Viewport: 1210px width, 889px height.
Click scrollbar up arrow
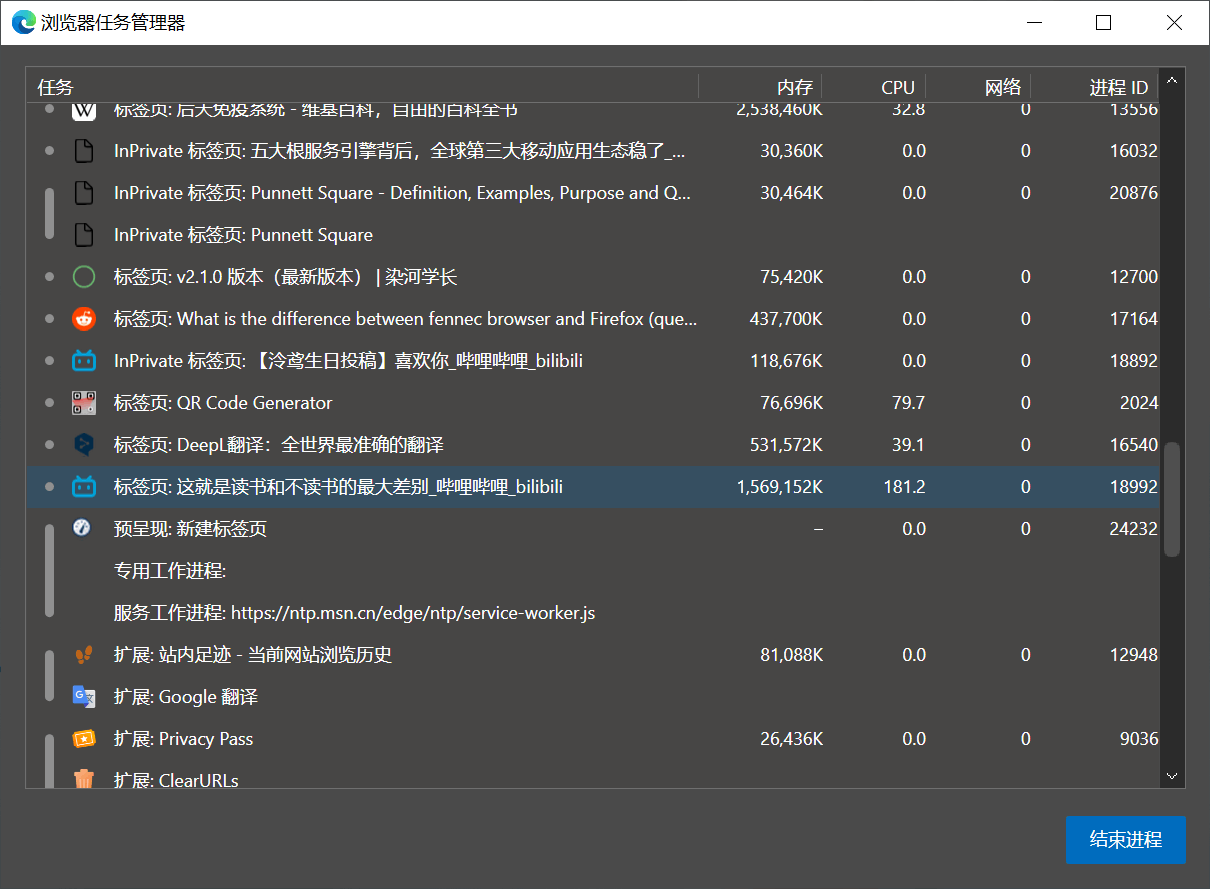(1172, 79)
